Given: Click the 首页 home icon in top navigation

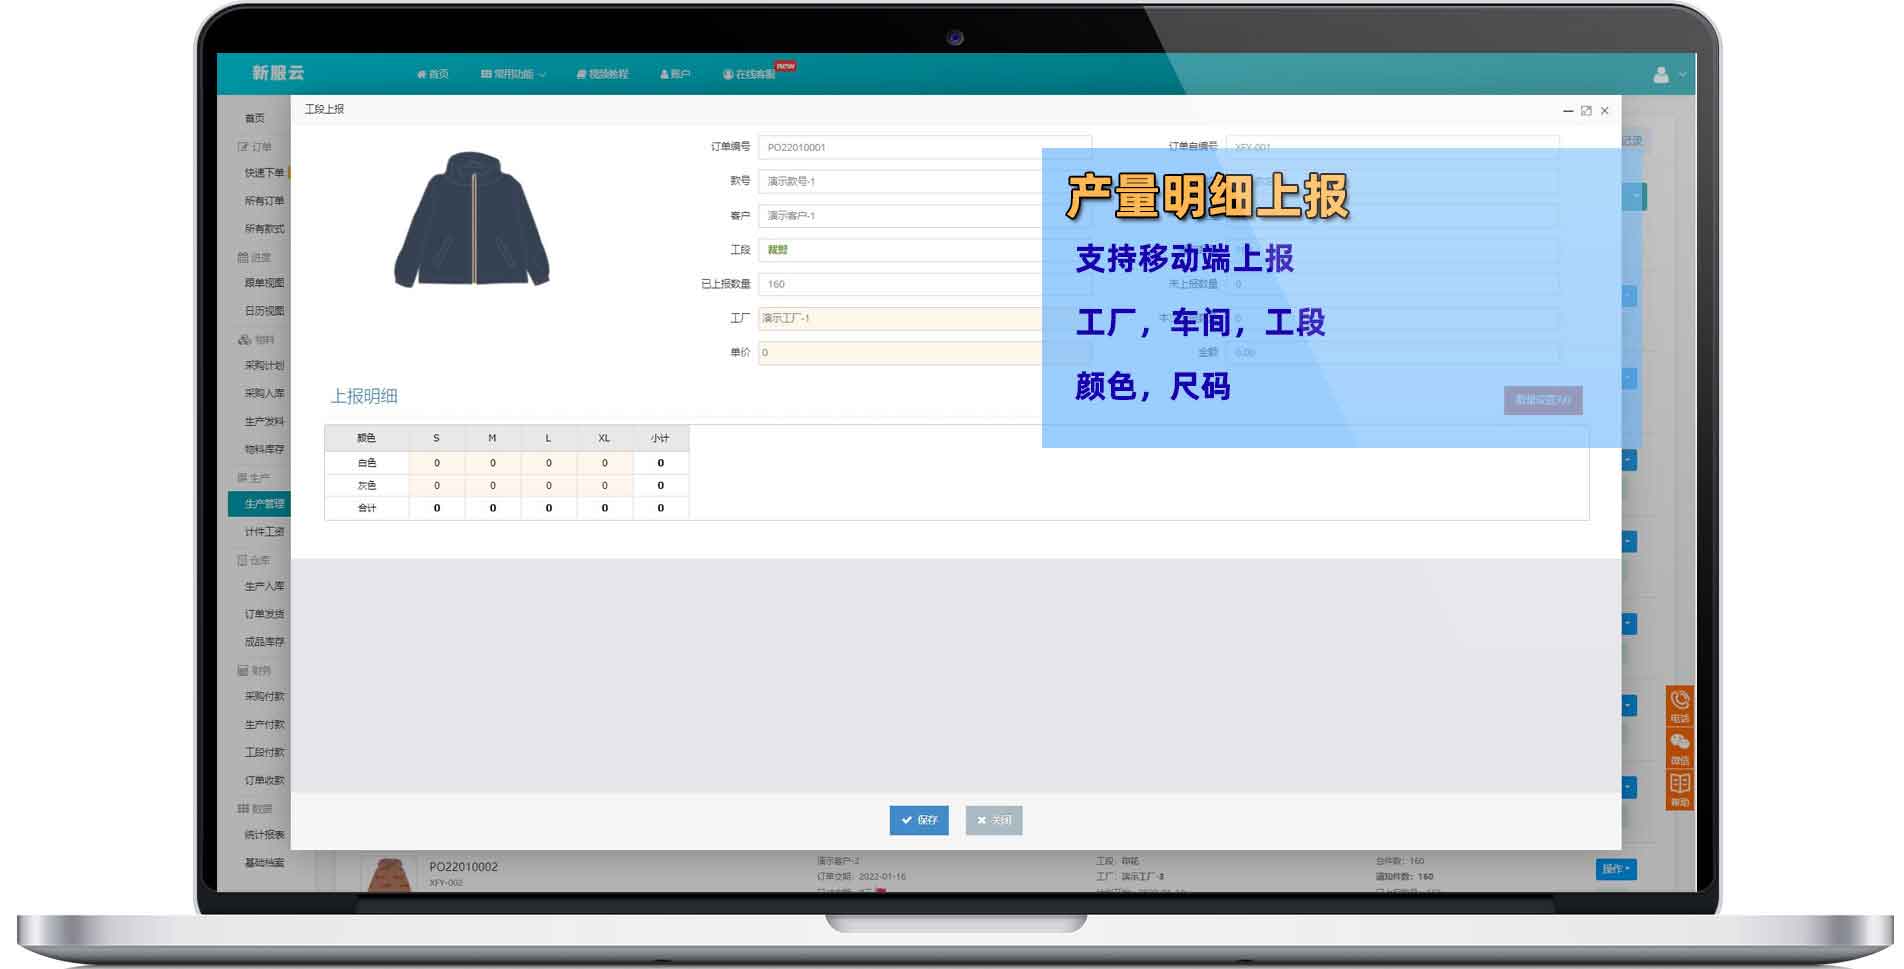Looking at the screenshot, I should tap(432, 74).
